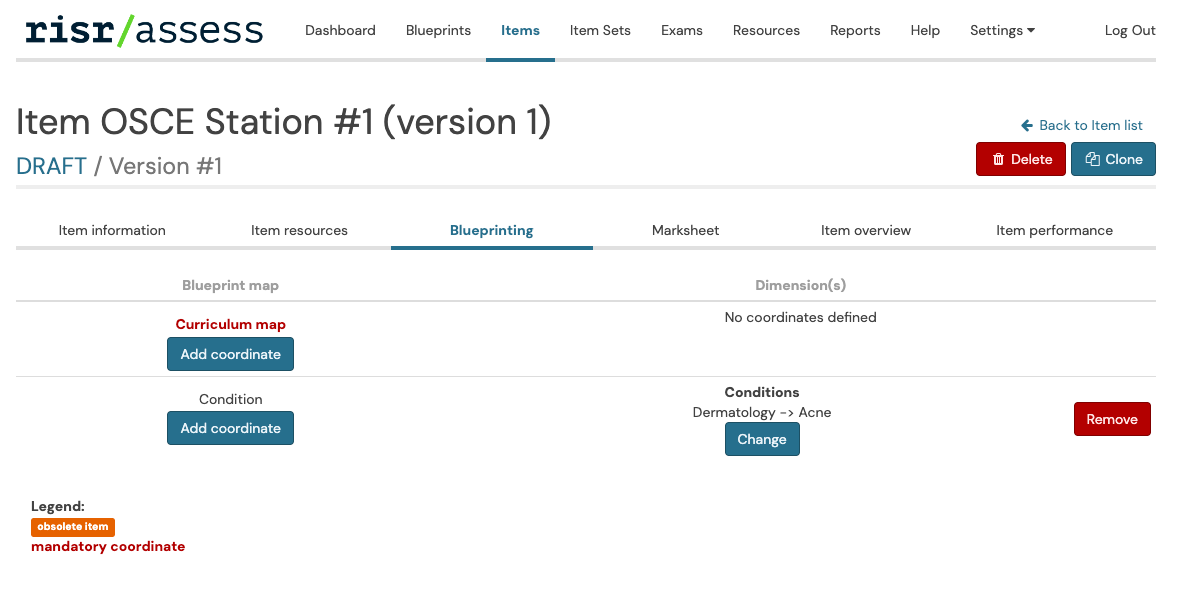Image resolution: width=1184 pixels, height=594 pixels.
Task: Open the Dashboard menu item
Action: point(340,31)
